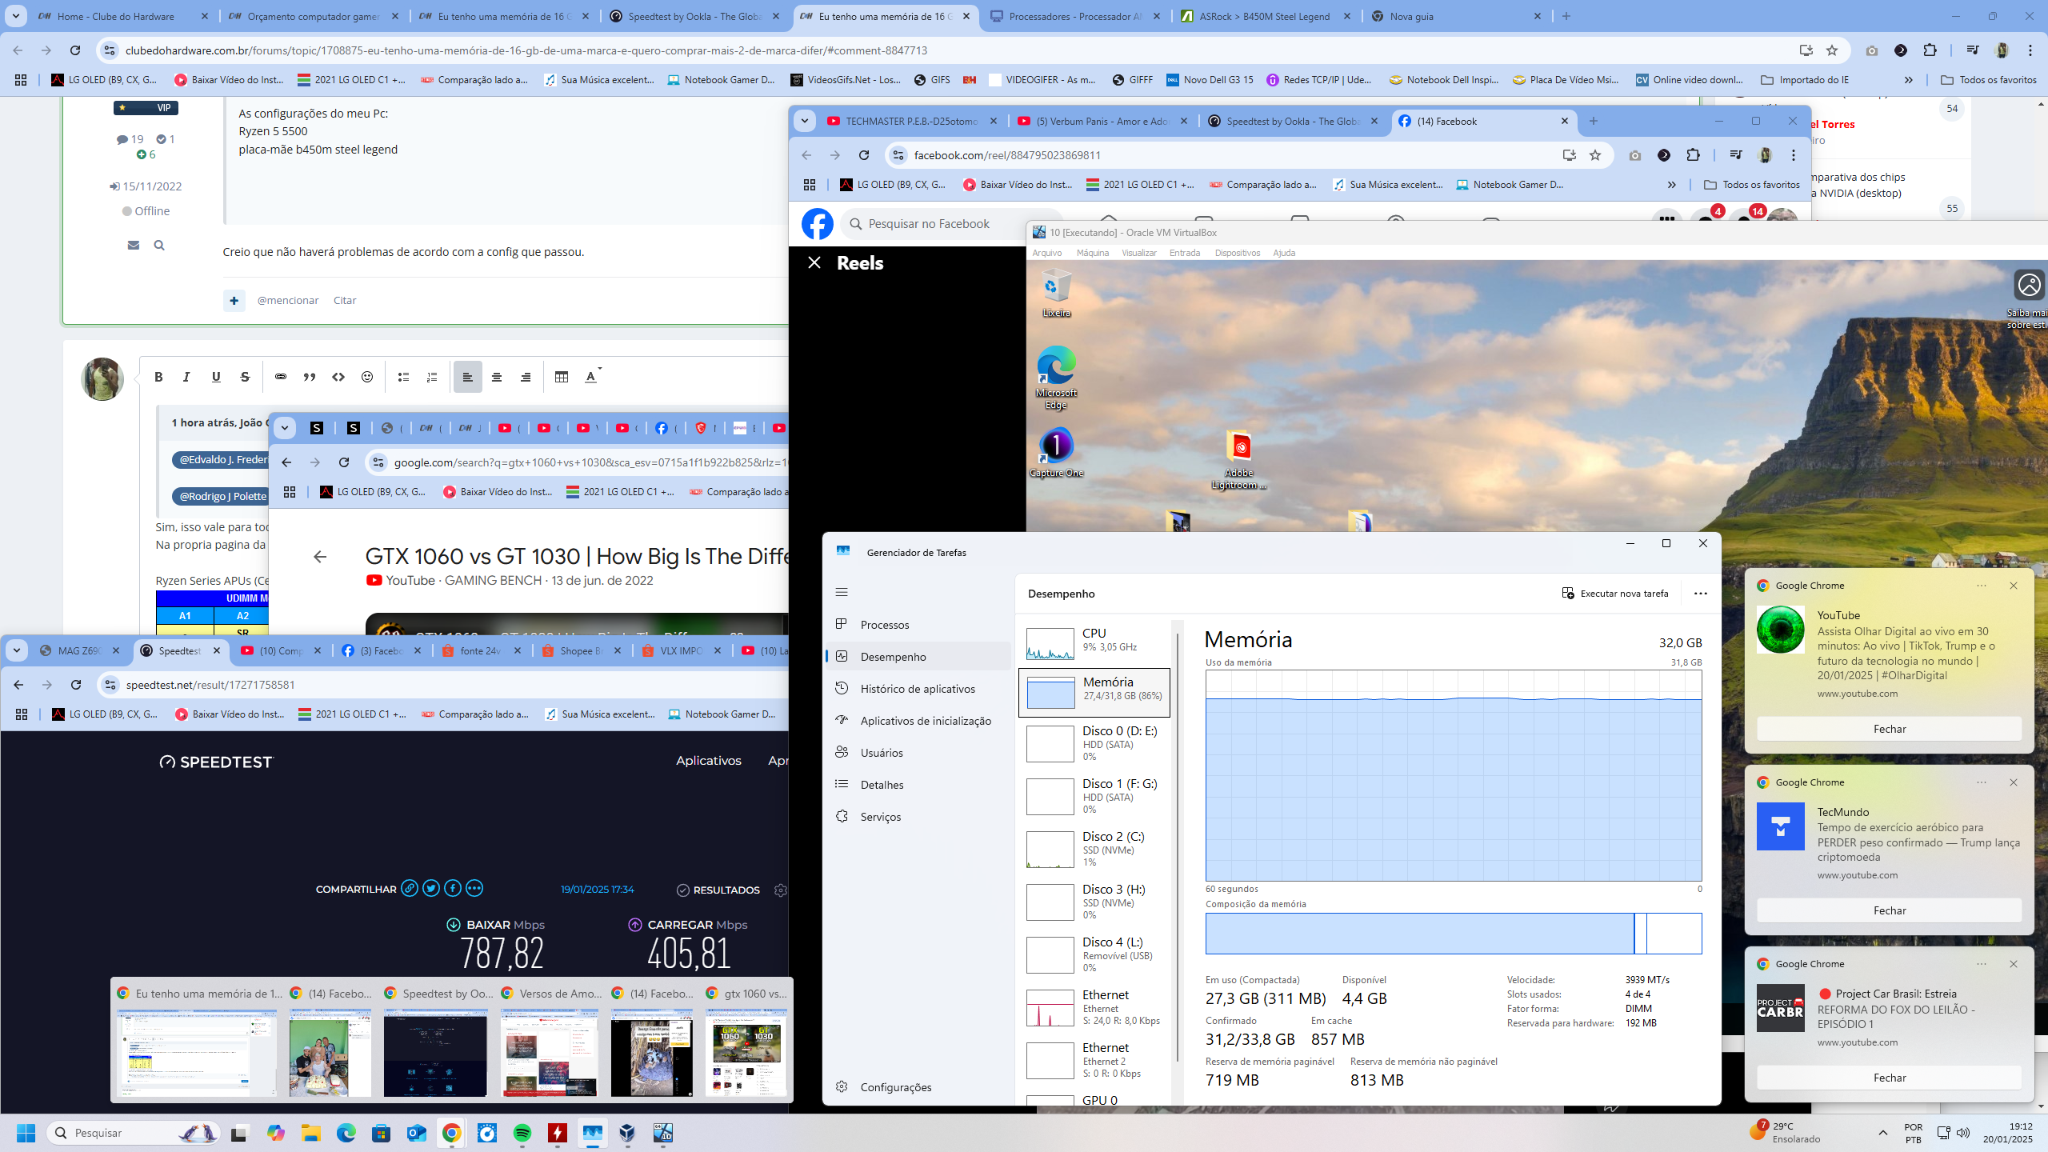Insert a table in the reply editor
Viewport: 2048px width, 1152px height.
pyautogui.click(x=561, y=377)
